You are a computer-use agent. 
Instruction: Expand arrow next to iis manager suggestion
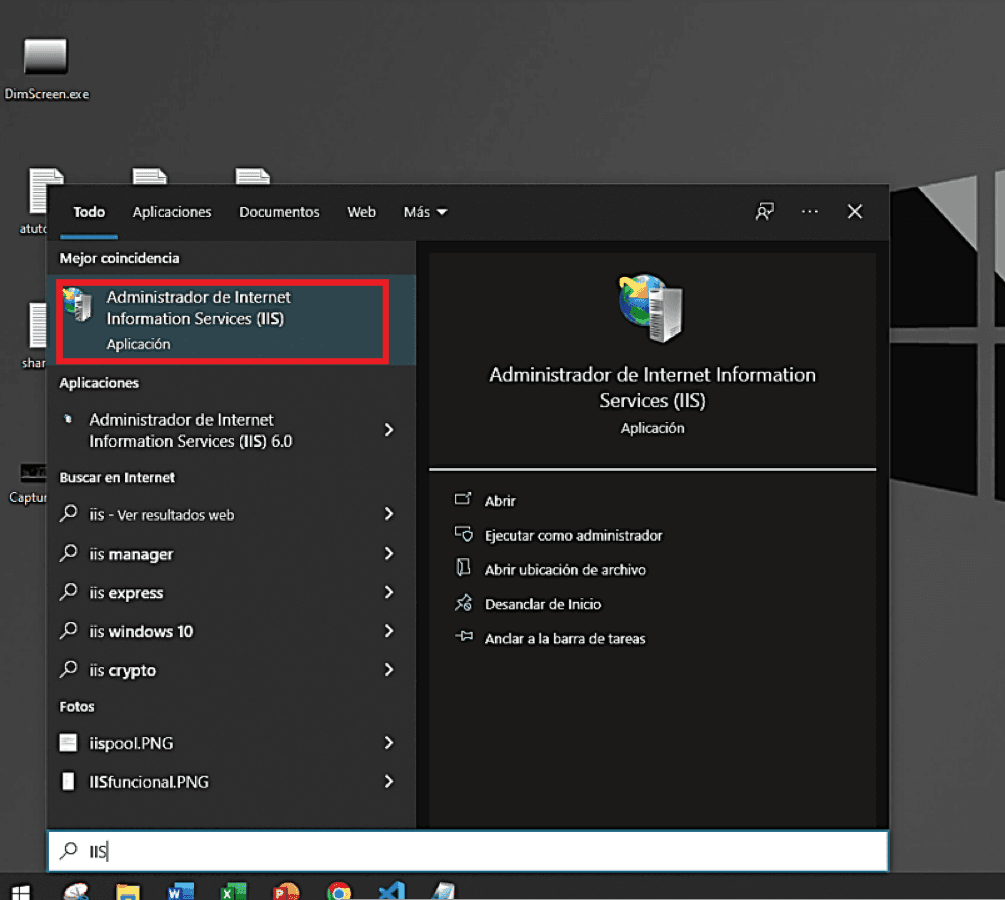389,554
